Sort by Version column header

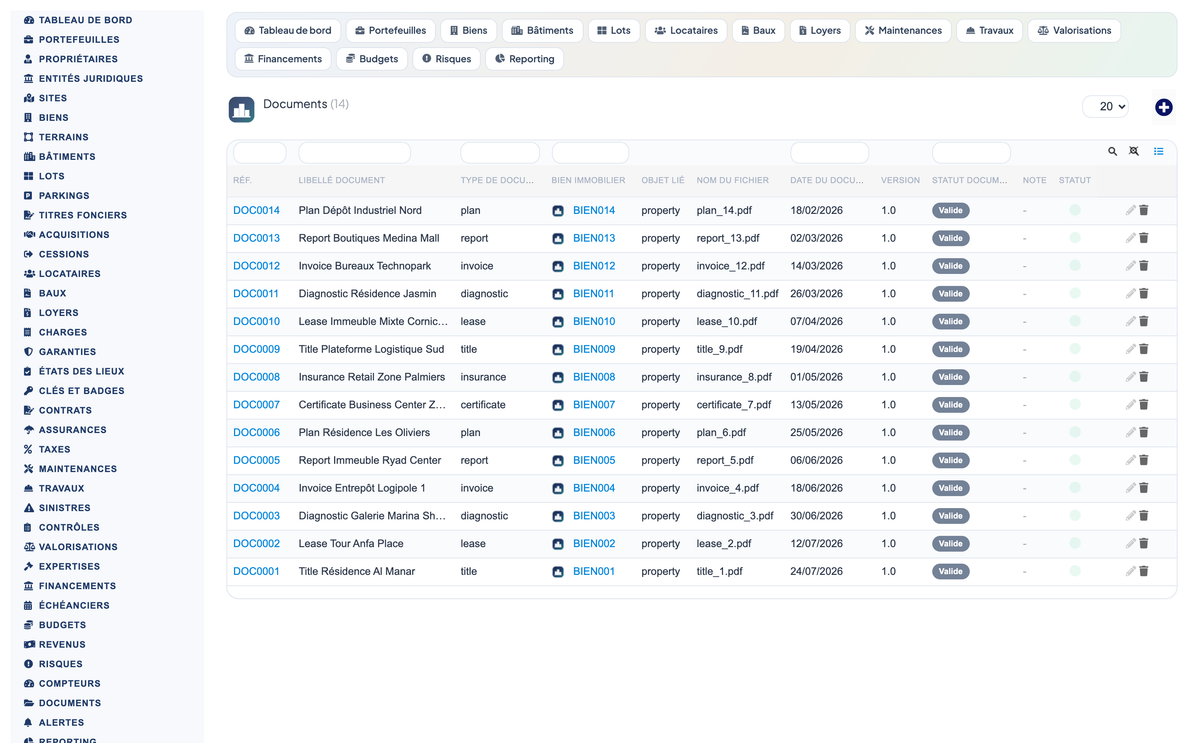point(900,181)
